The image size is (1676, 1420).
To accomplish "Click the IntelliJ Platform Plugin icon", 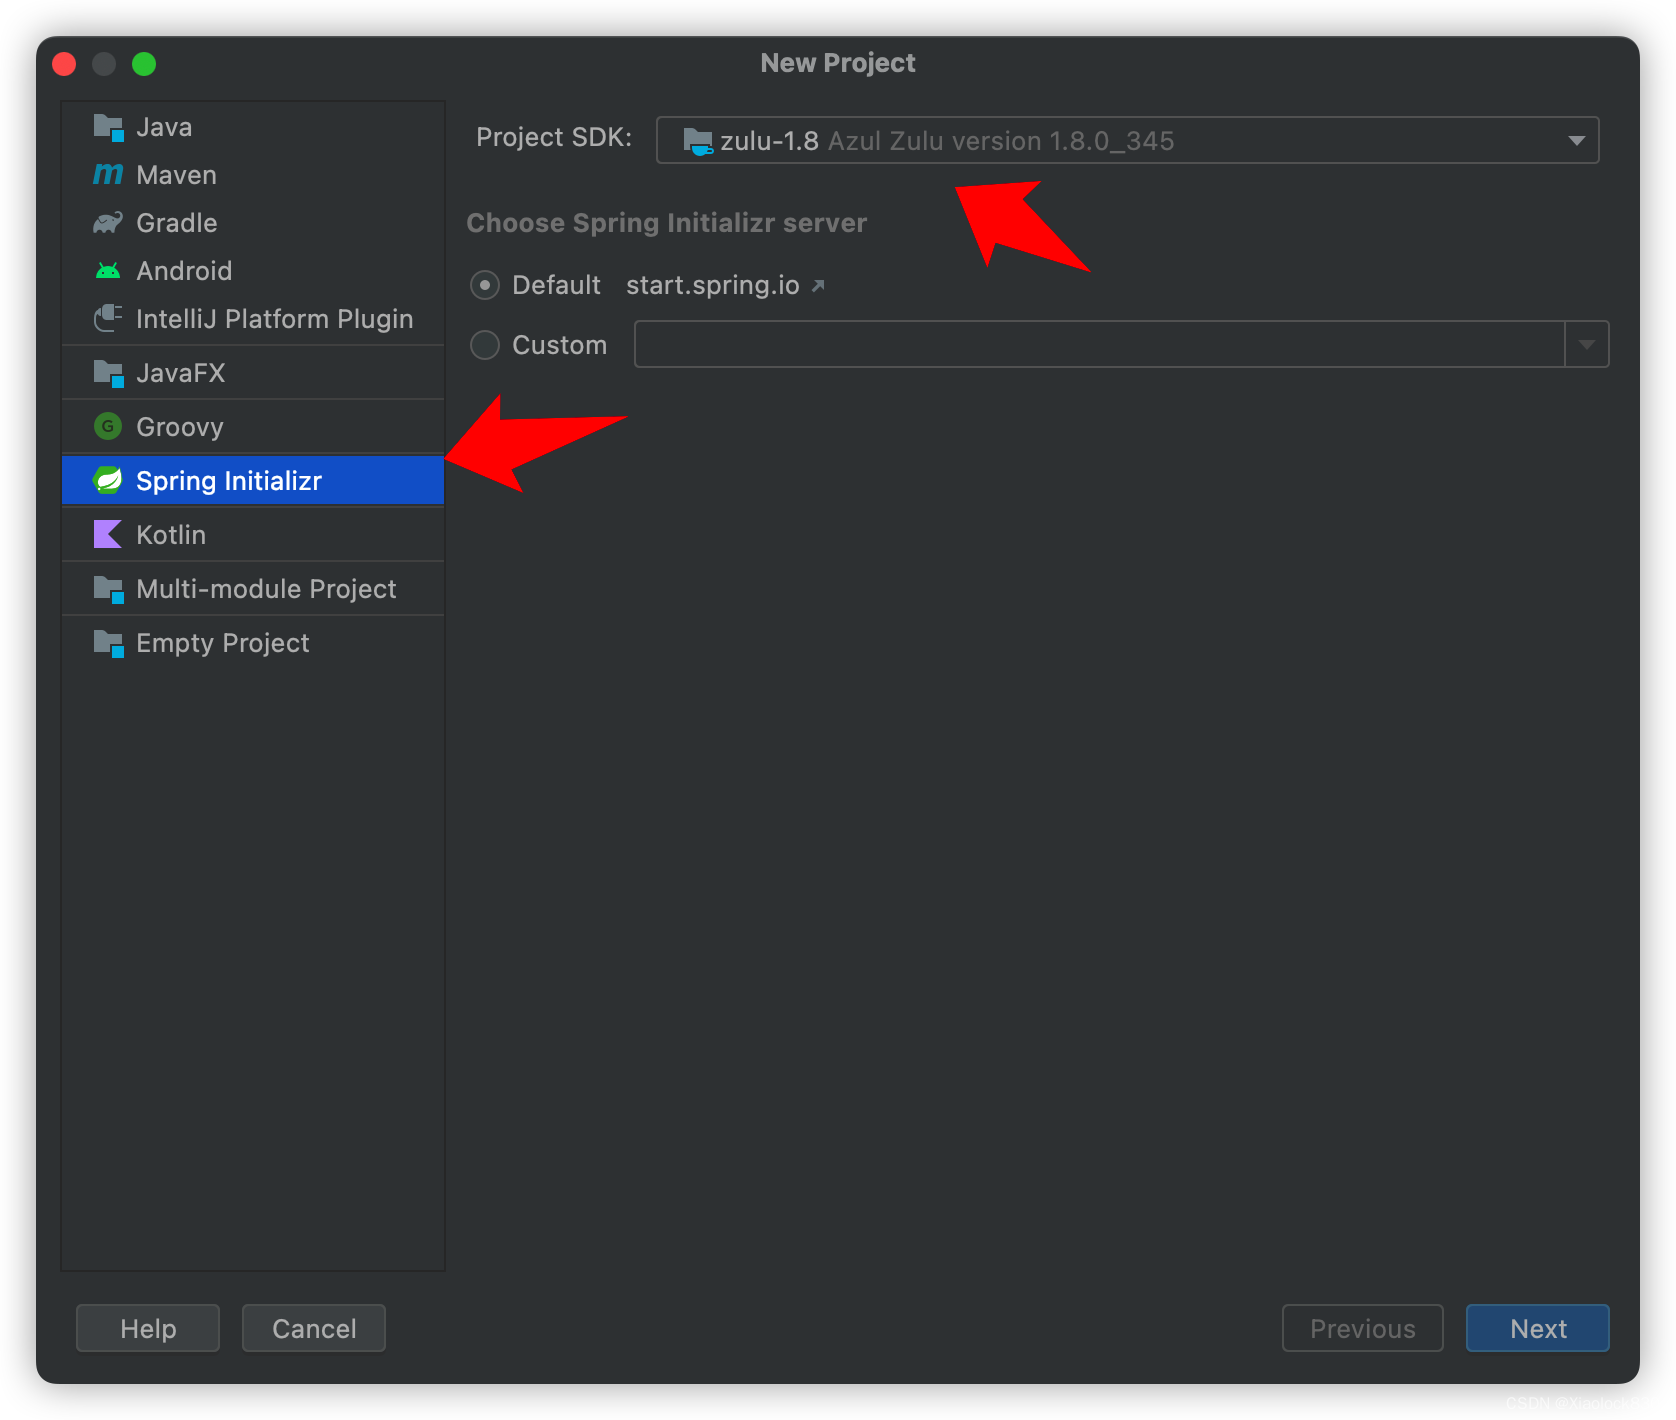I will (x=108, y=319).
